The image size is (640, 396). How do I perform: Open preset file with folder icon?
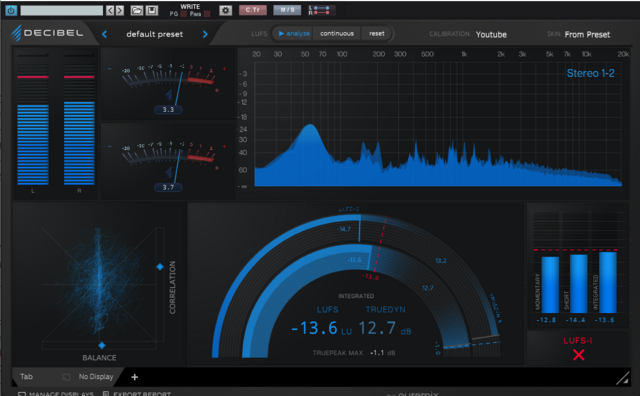click(137, 10)
